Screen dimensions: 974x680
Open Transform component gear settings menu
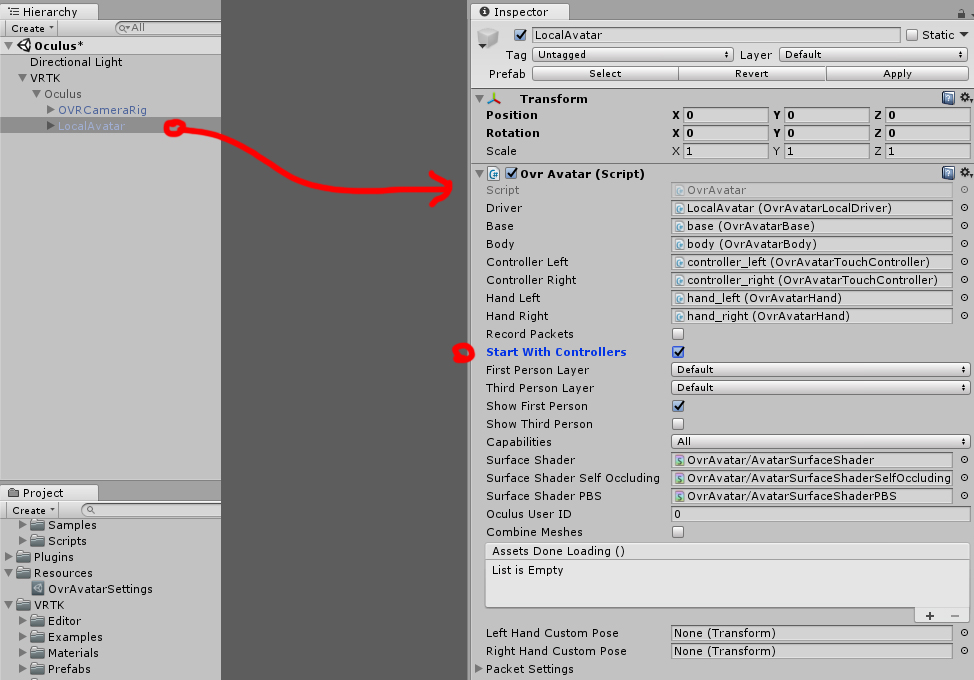pyautogui.click(x=966, y=98)
